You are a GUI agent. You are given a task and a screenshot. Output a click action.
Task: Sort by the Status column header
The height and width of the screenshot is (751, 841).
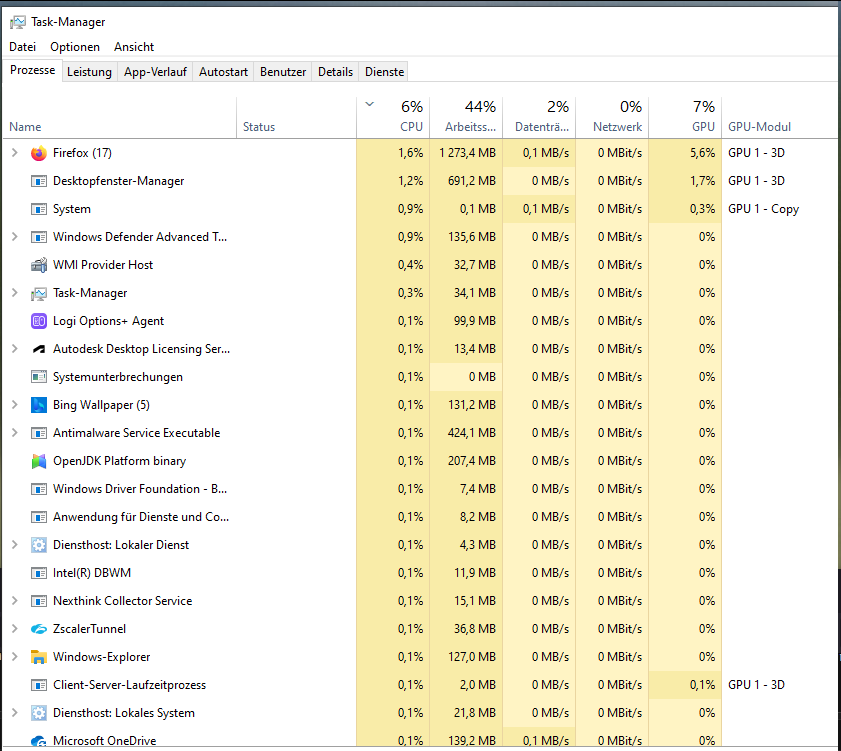pos(296,117)
